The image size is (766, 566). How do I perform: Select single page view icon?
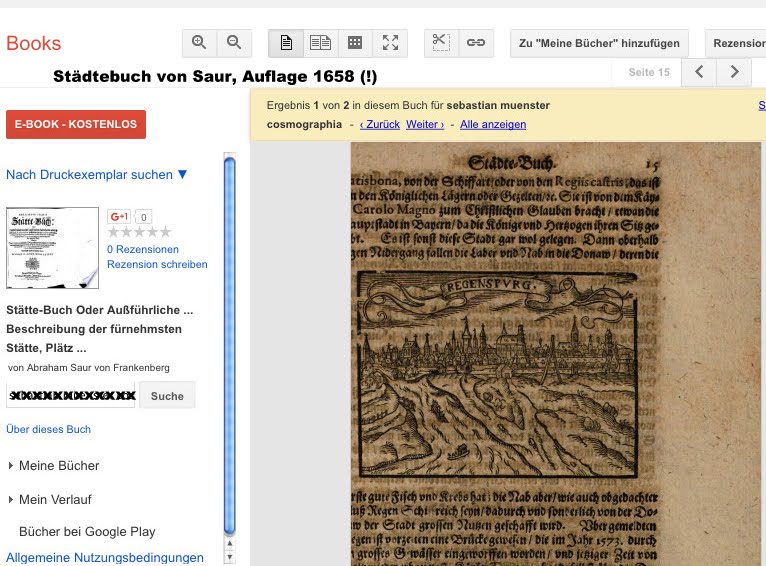(286, 43)
